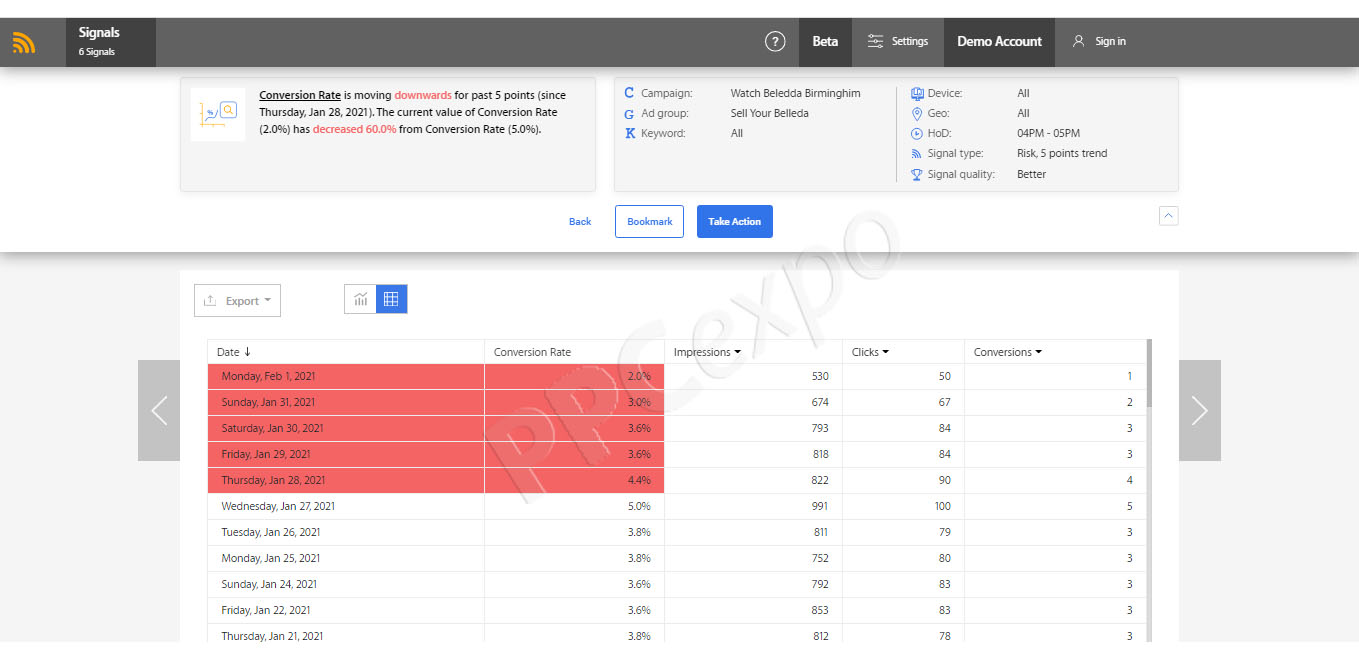Select the Sunday, Jan 24, 2021 row

pyautogui.click(x=677, y=584)
